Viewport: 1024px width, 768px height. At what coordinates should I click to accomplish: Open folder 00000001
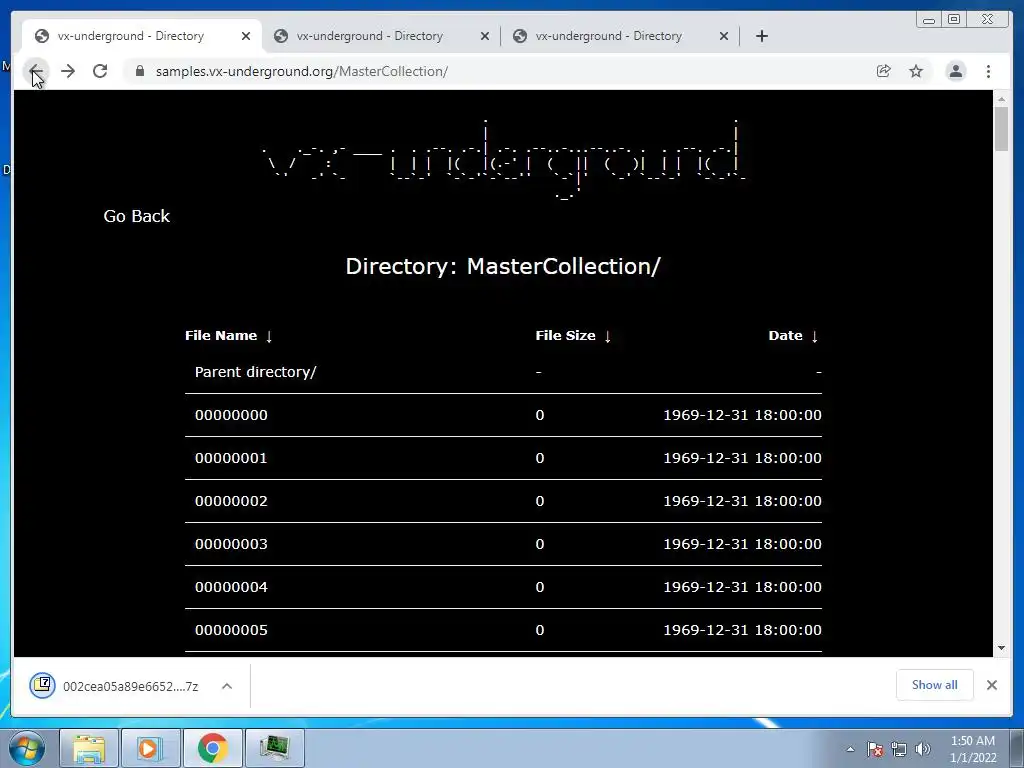[x=231, y=458]
